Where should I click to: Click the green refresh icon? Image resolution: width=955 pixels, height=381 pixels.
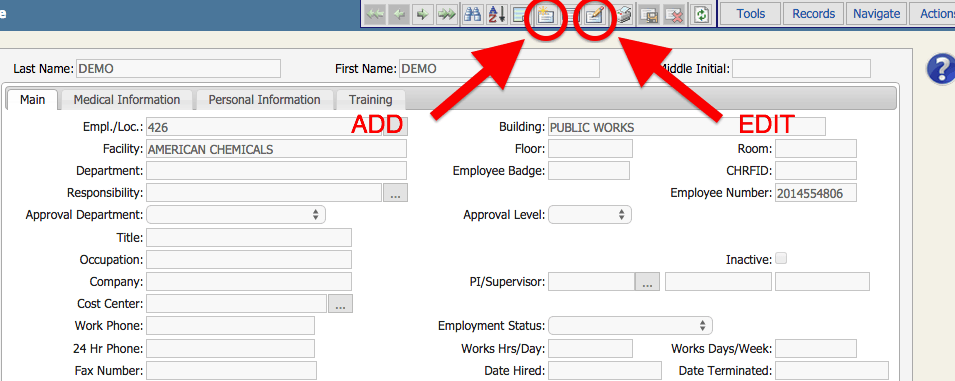pyautogui.click(x=701, y=15)
